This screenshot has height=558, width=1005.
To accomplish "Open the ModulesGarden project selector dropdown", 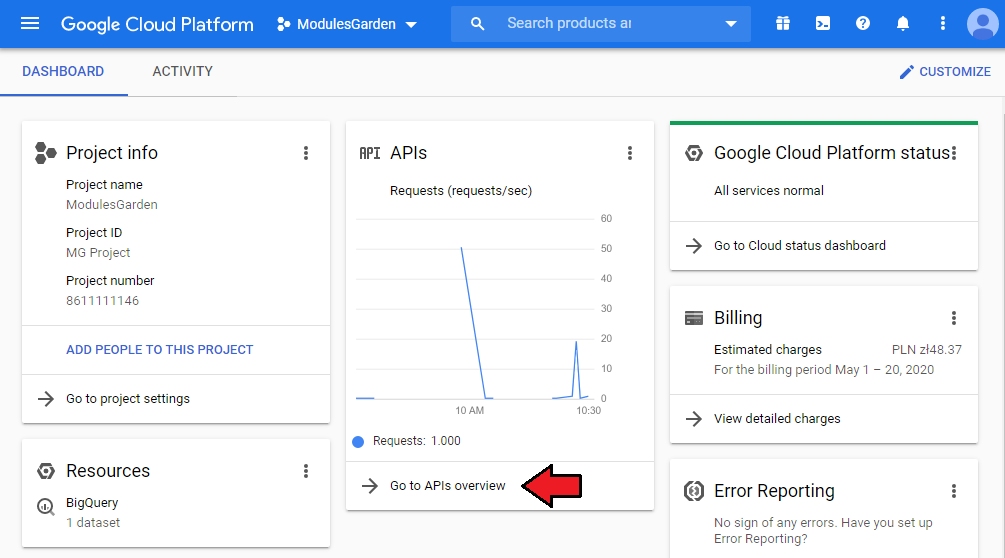I will pos(347,24).
